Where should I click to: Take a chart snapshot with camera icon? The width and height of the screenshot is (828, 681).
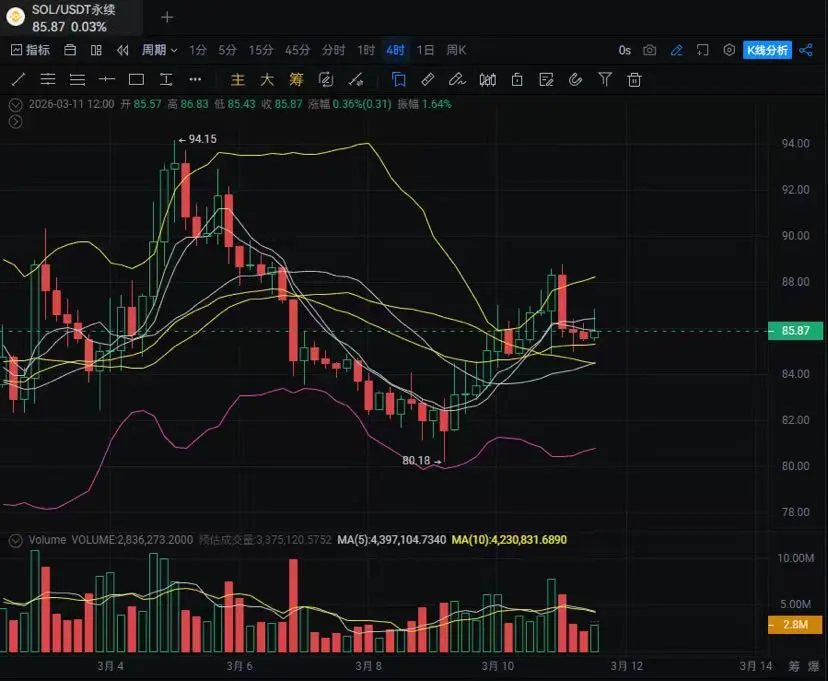point(650,50)
